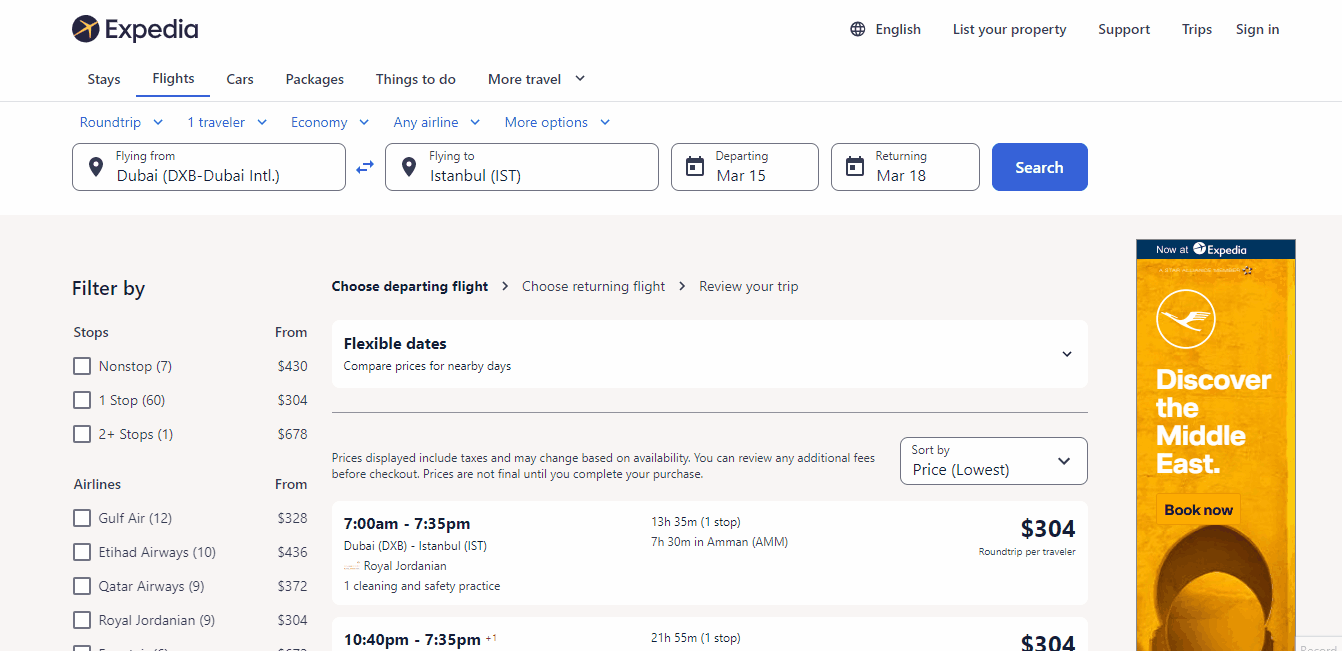
Task: Open the Trips link
Action: [1197, 29]
